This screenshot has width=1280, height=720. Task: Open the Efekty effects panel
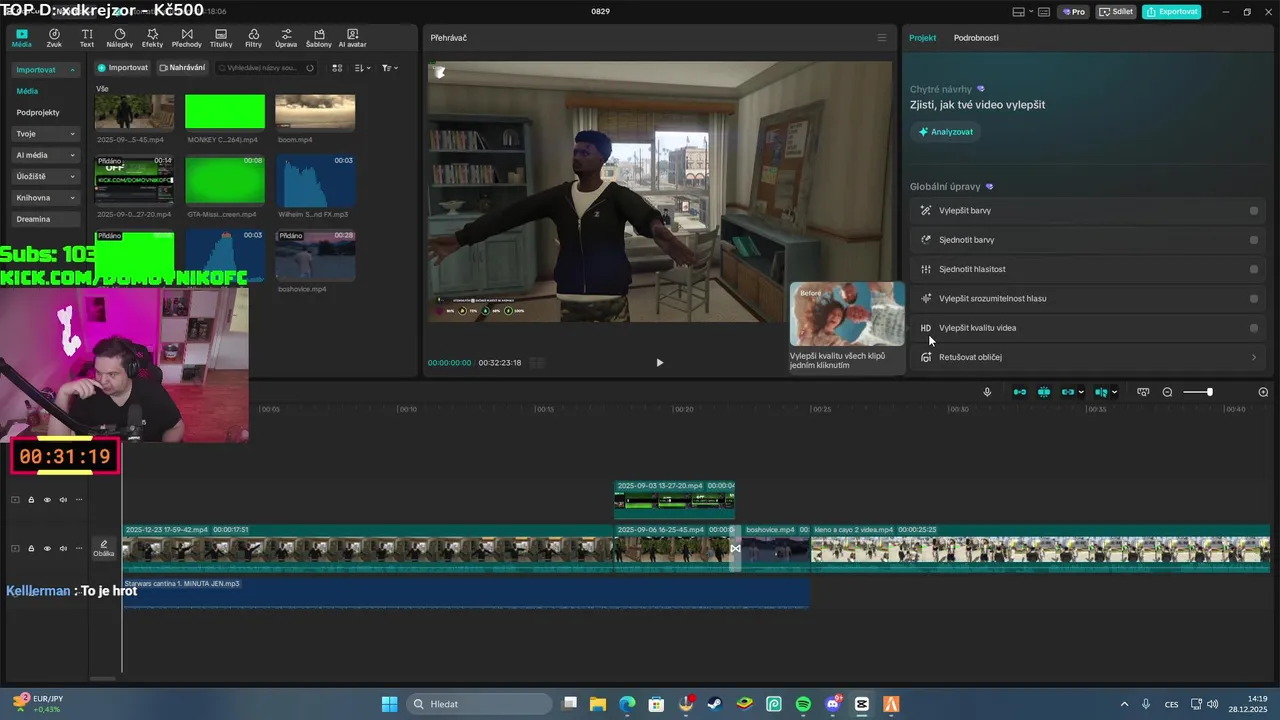[152, 38]
